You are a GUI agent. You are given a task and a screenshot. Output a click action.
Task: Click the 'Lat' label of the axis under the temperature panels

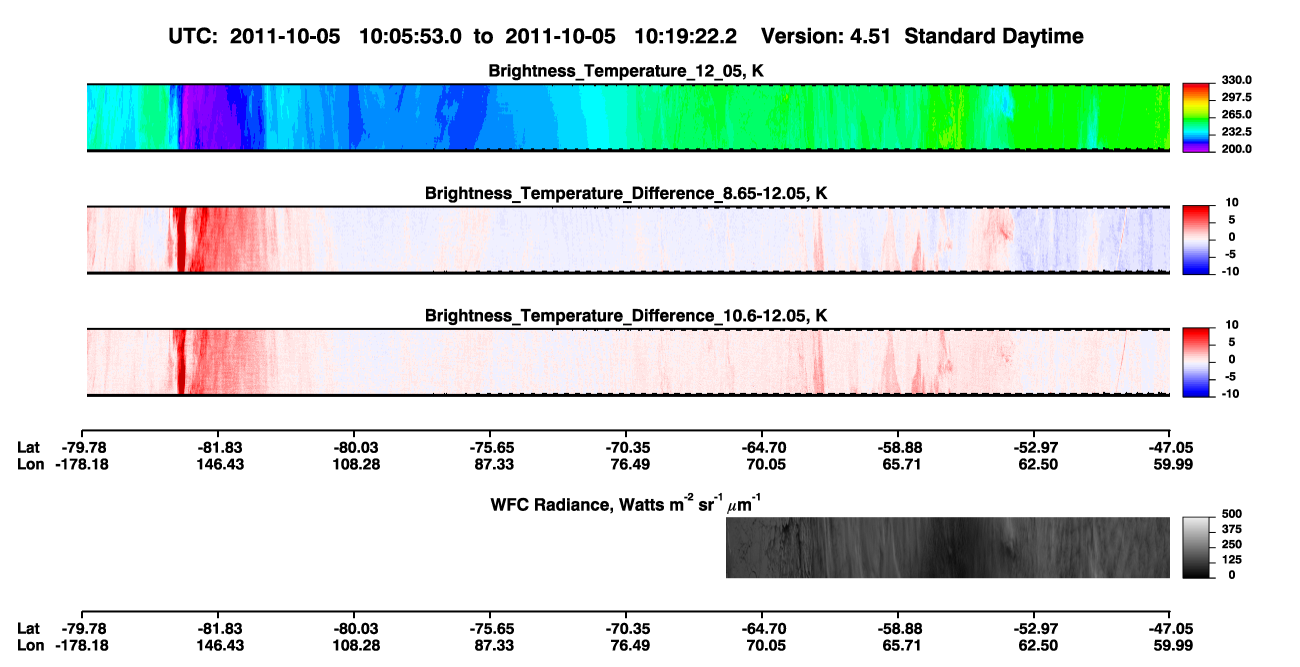[x=29, y=447]
